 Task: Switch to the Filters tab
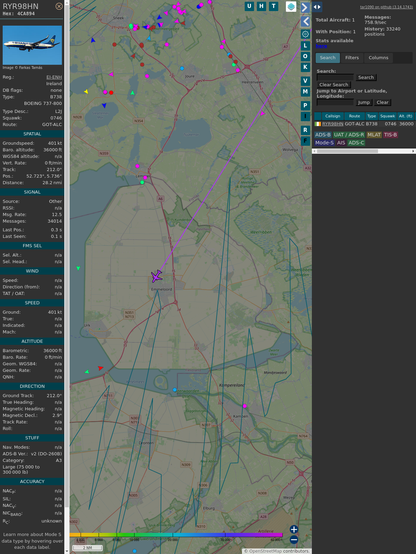coord(352,58)
